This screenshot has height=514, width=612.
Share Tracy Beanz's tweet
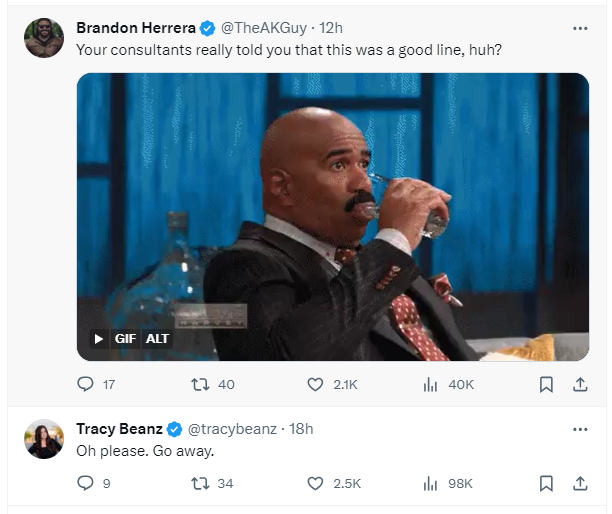point(579,484)
